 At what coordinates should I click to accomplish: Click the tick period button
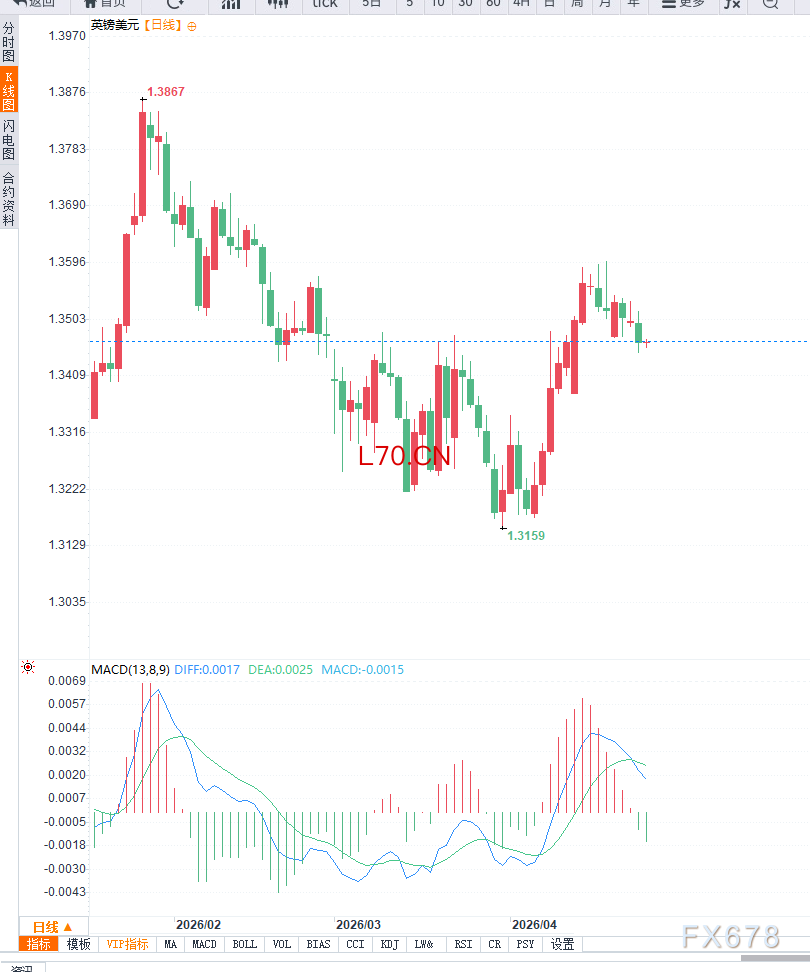click(x=325, y=4)
